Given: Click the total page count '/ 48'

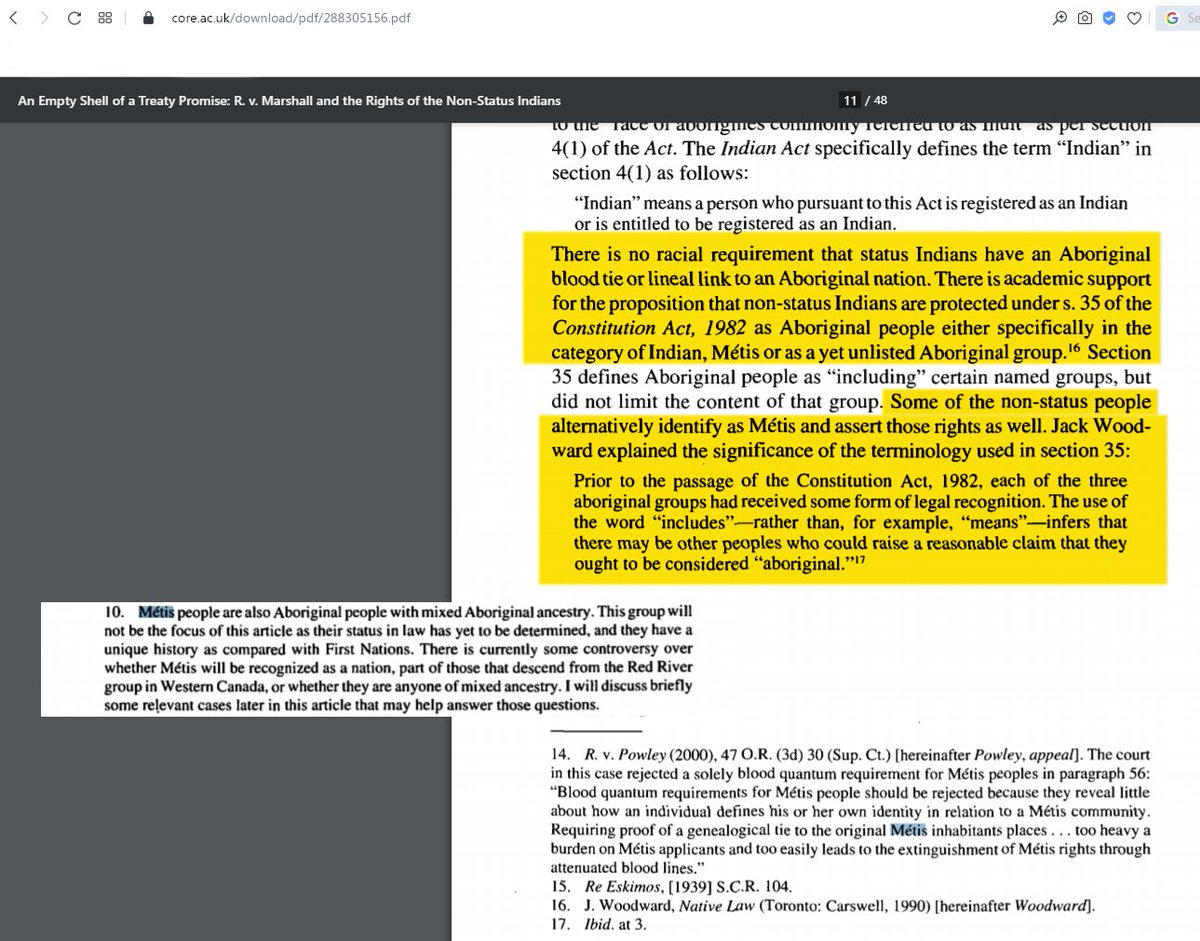Looking at the screenshot, I should pyautogui.click(x=876, y=100).
